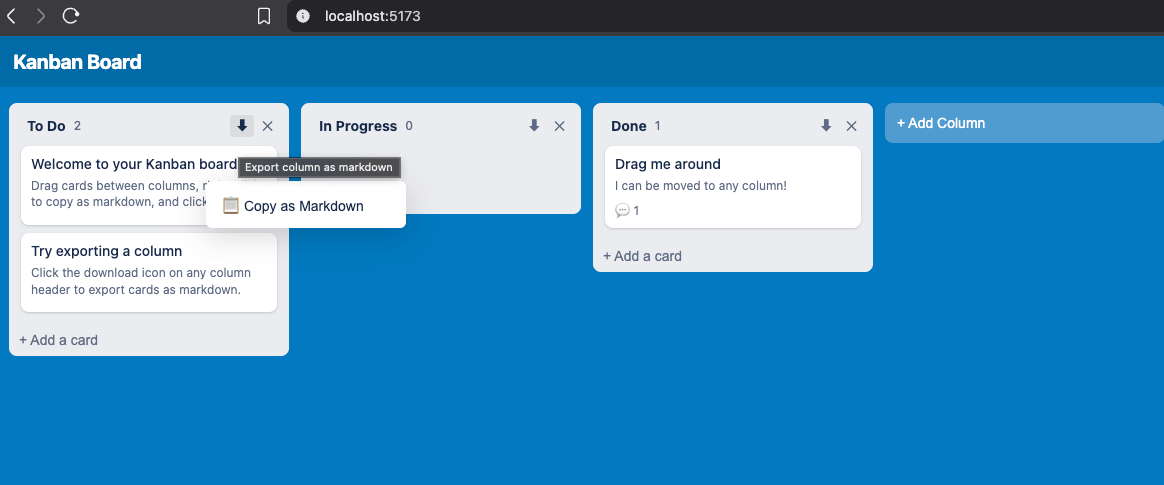Screen dimensions: 1164x485
Task: Click comment icon on Drag me around card
Action: point(623,210)
